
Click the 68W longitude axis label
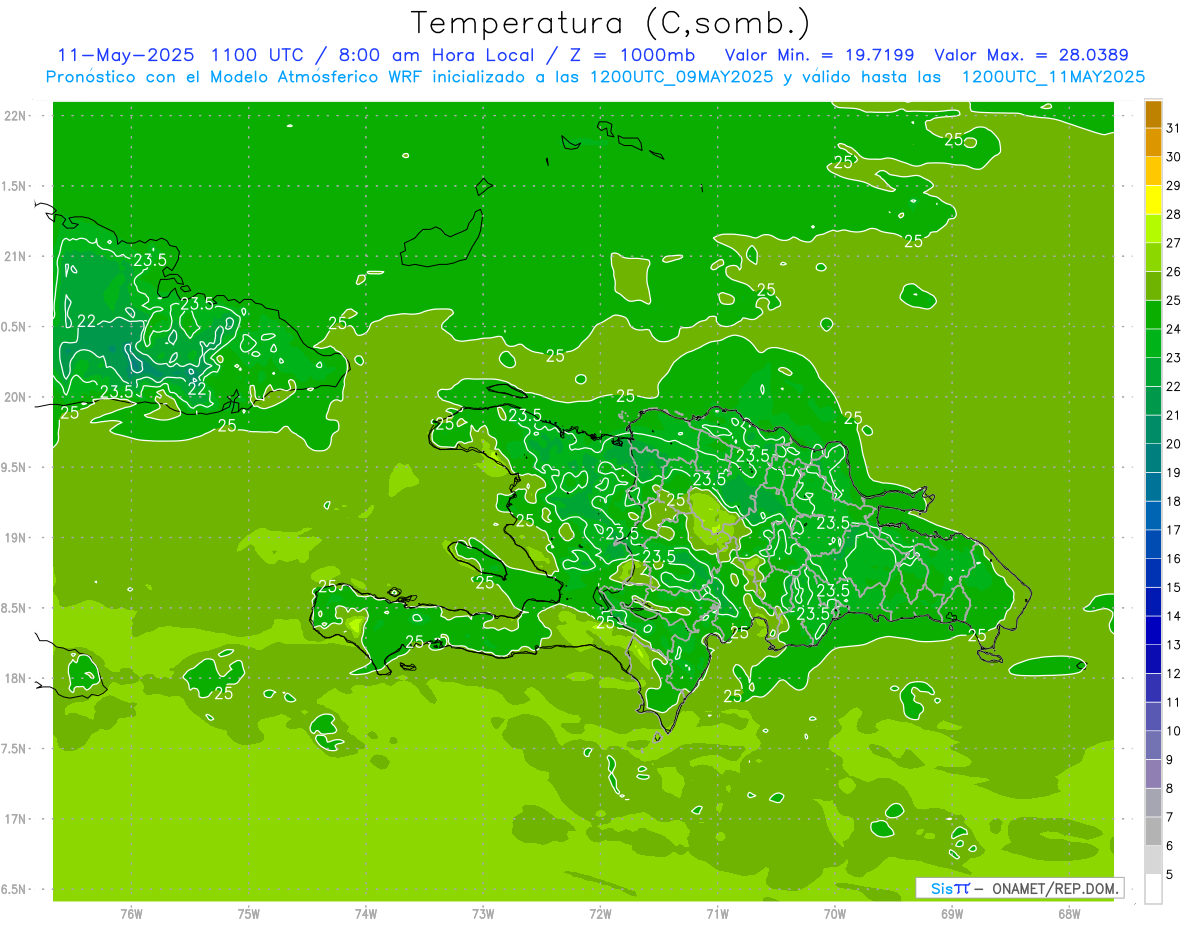tap(1068, 914)
